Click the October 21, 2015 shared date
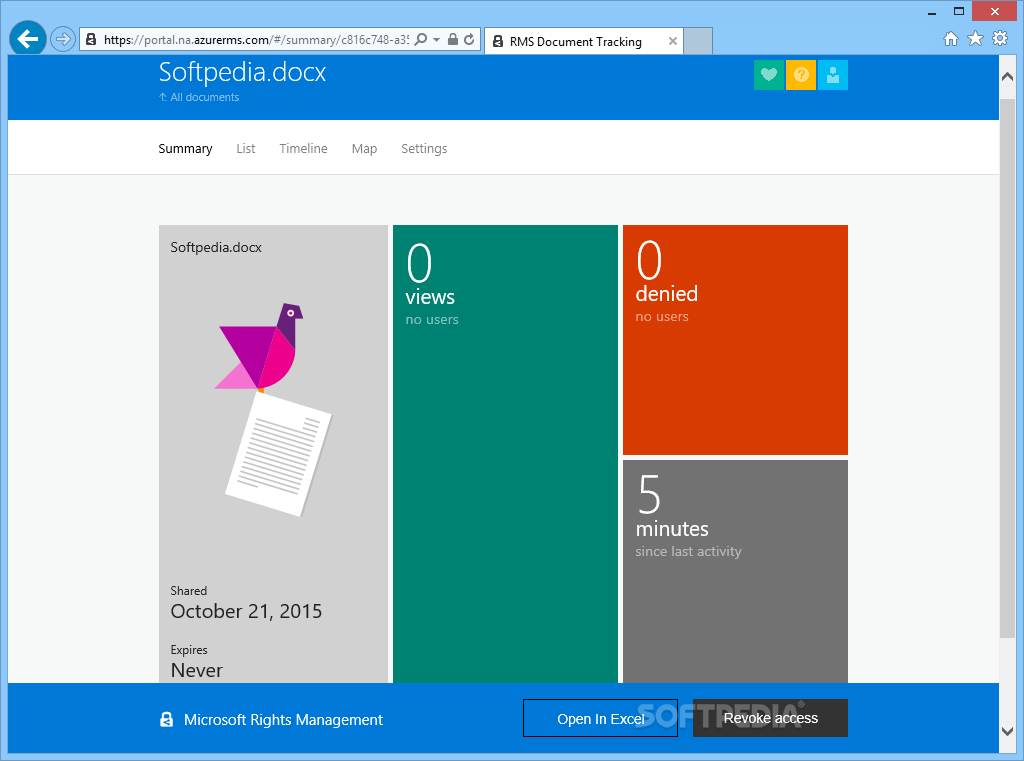 click(246, 611)
